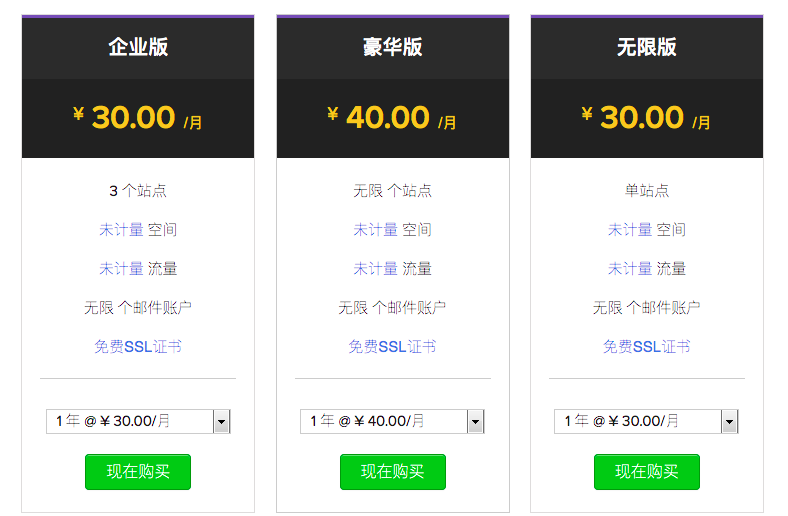Open 免费SSL证书 link in 企业版 plan

[138, 347]
